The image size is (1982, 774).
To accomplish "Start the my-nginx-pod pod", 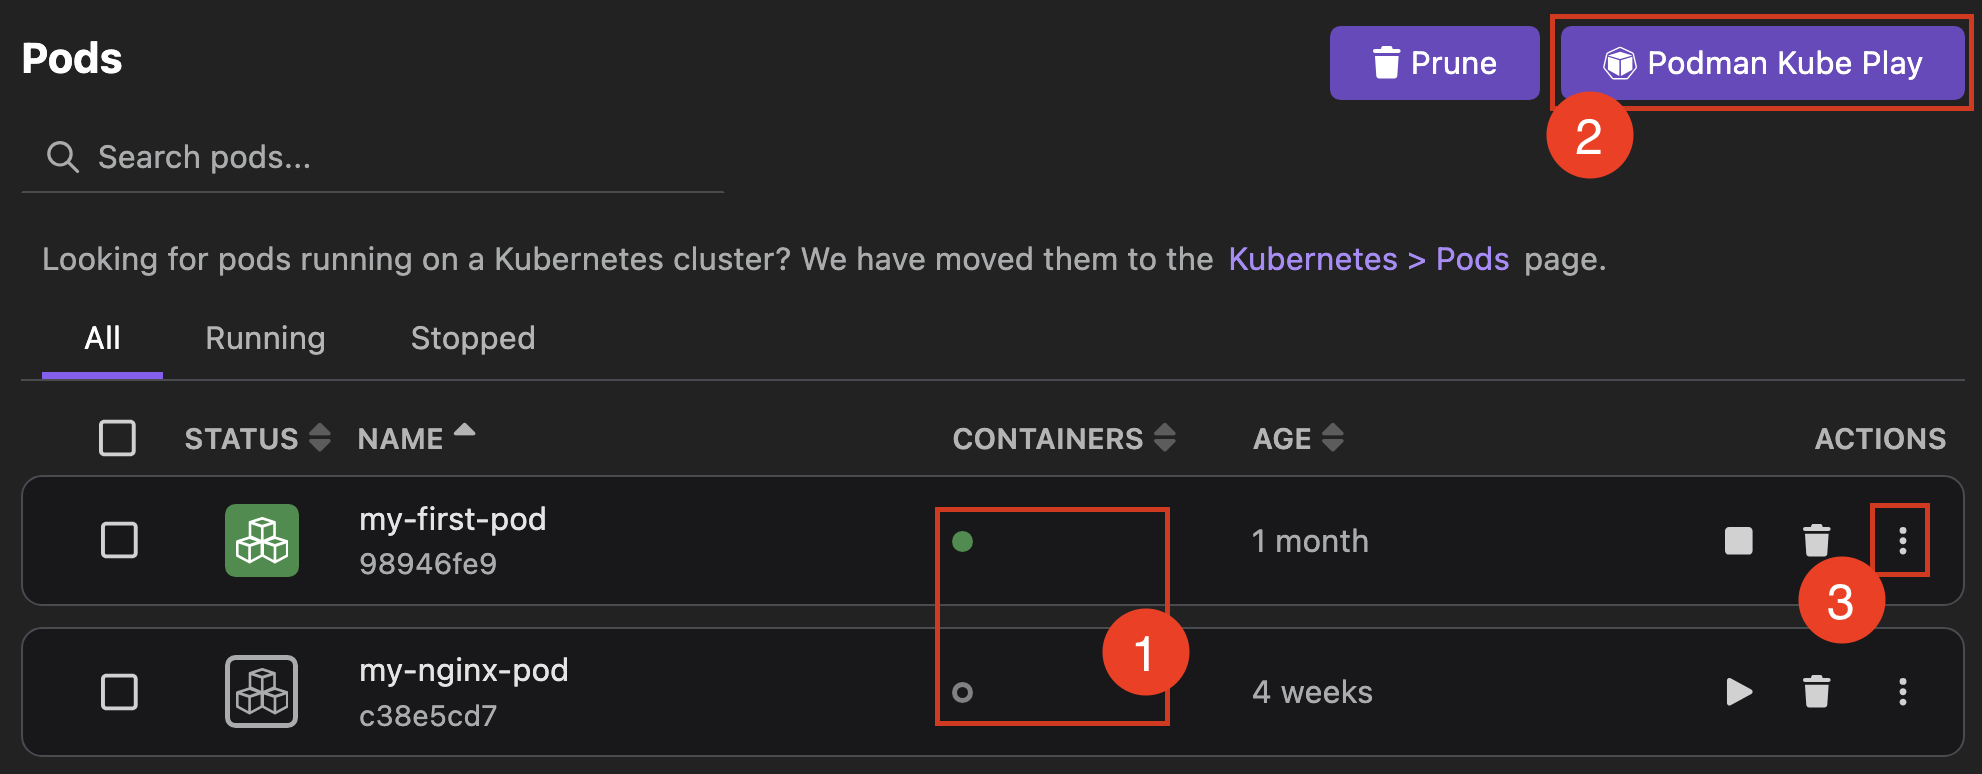I will pos(1738,692).
